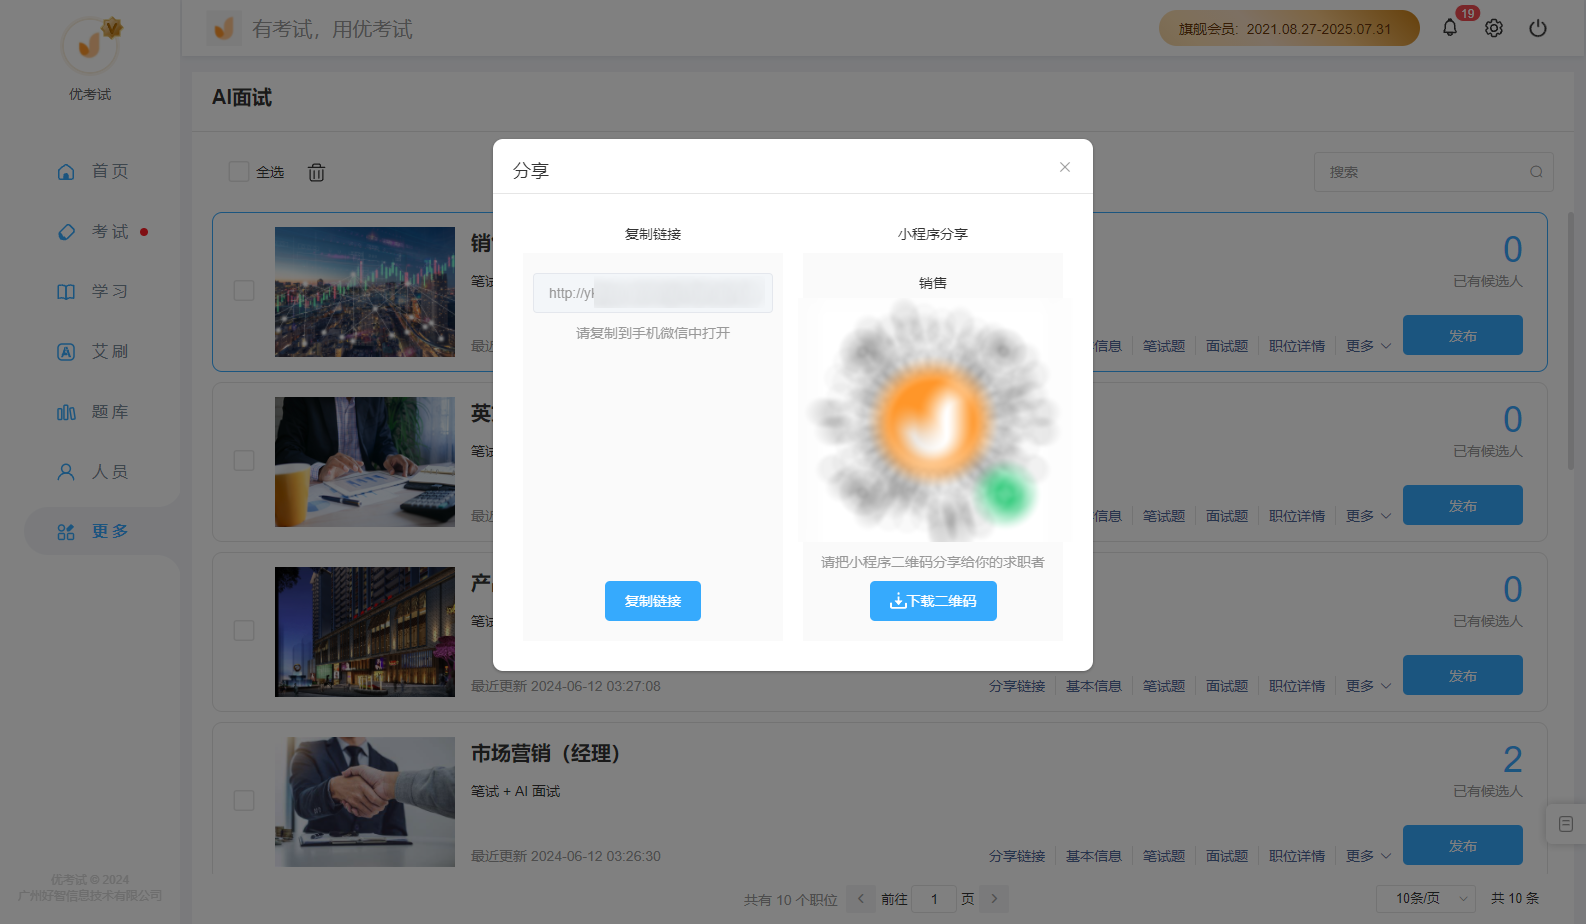Image resolution: width=1586 pixels, height=924 pixels.
Task: Click 发布 button on first job card
Action: pyautogui.click(x=1463, y=335)
